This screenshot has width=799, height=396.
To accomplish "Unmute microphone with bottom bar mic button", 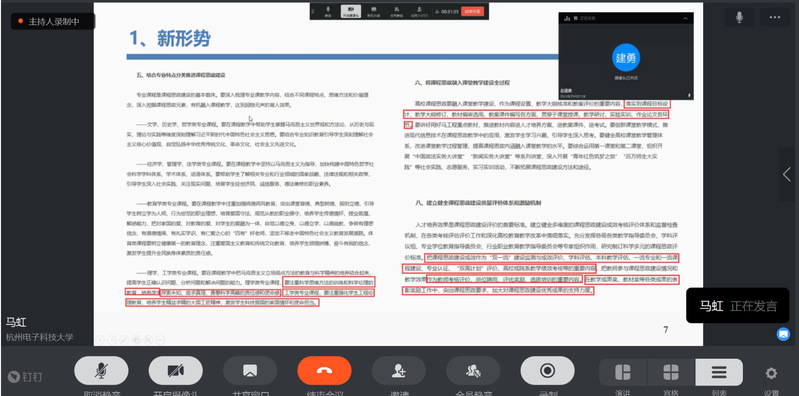I will [101, 371].
